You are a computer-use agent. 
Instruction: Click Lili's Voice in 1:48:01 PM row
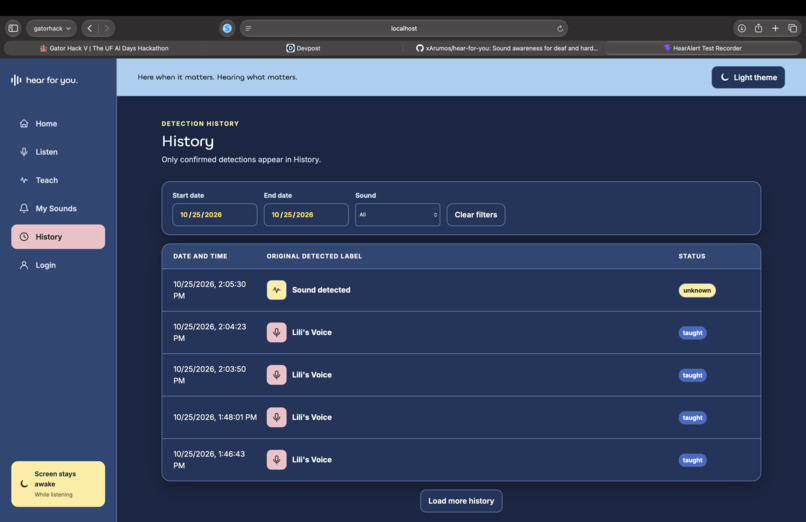312,417
